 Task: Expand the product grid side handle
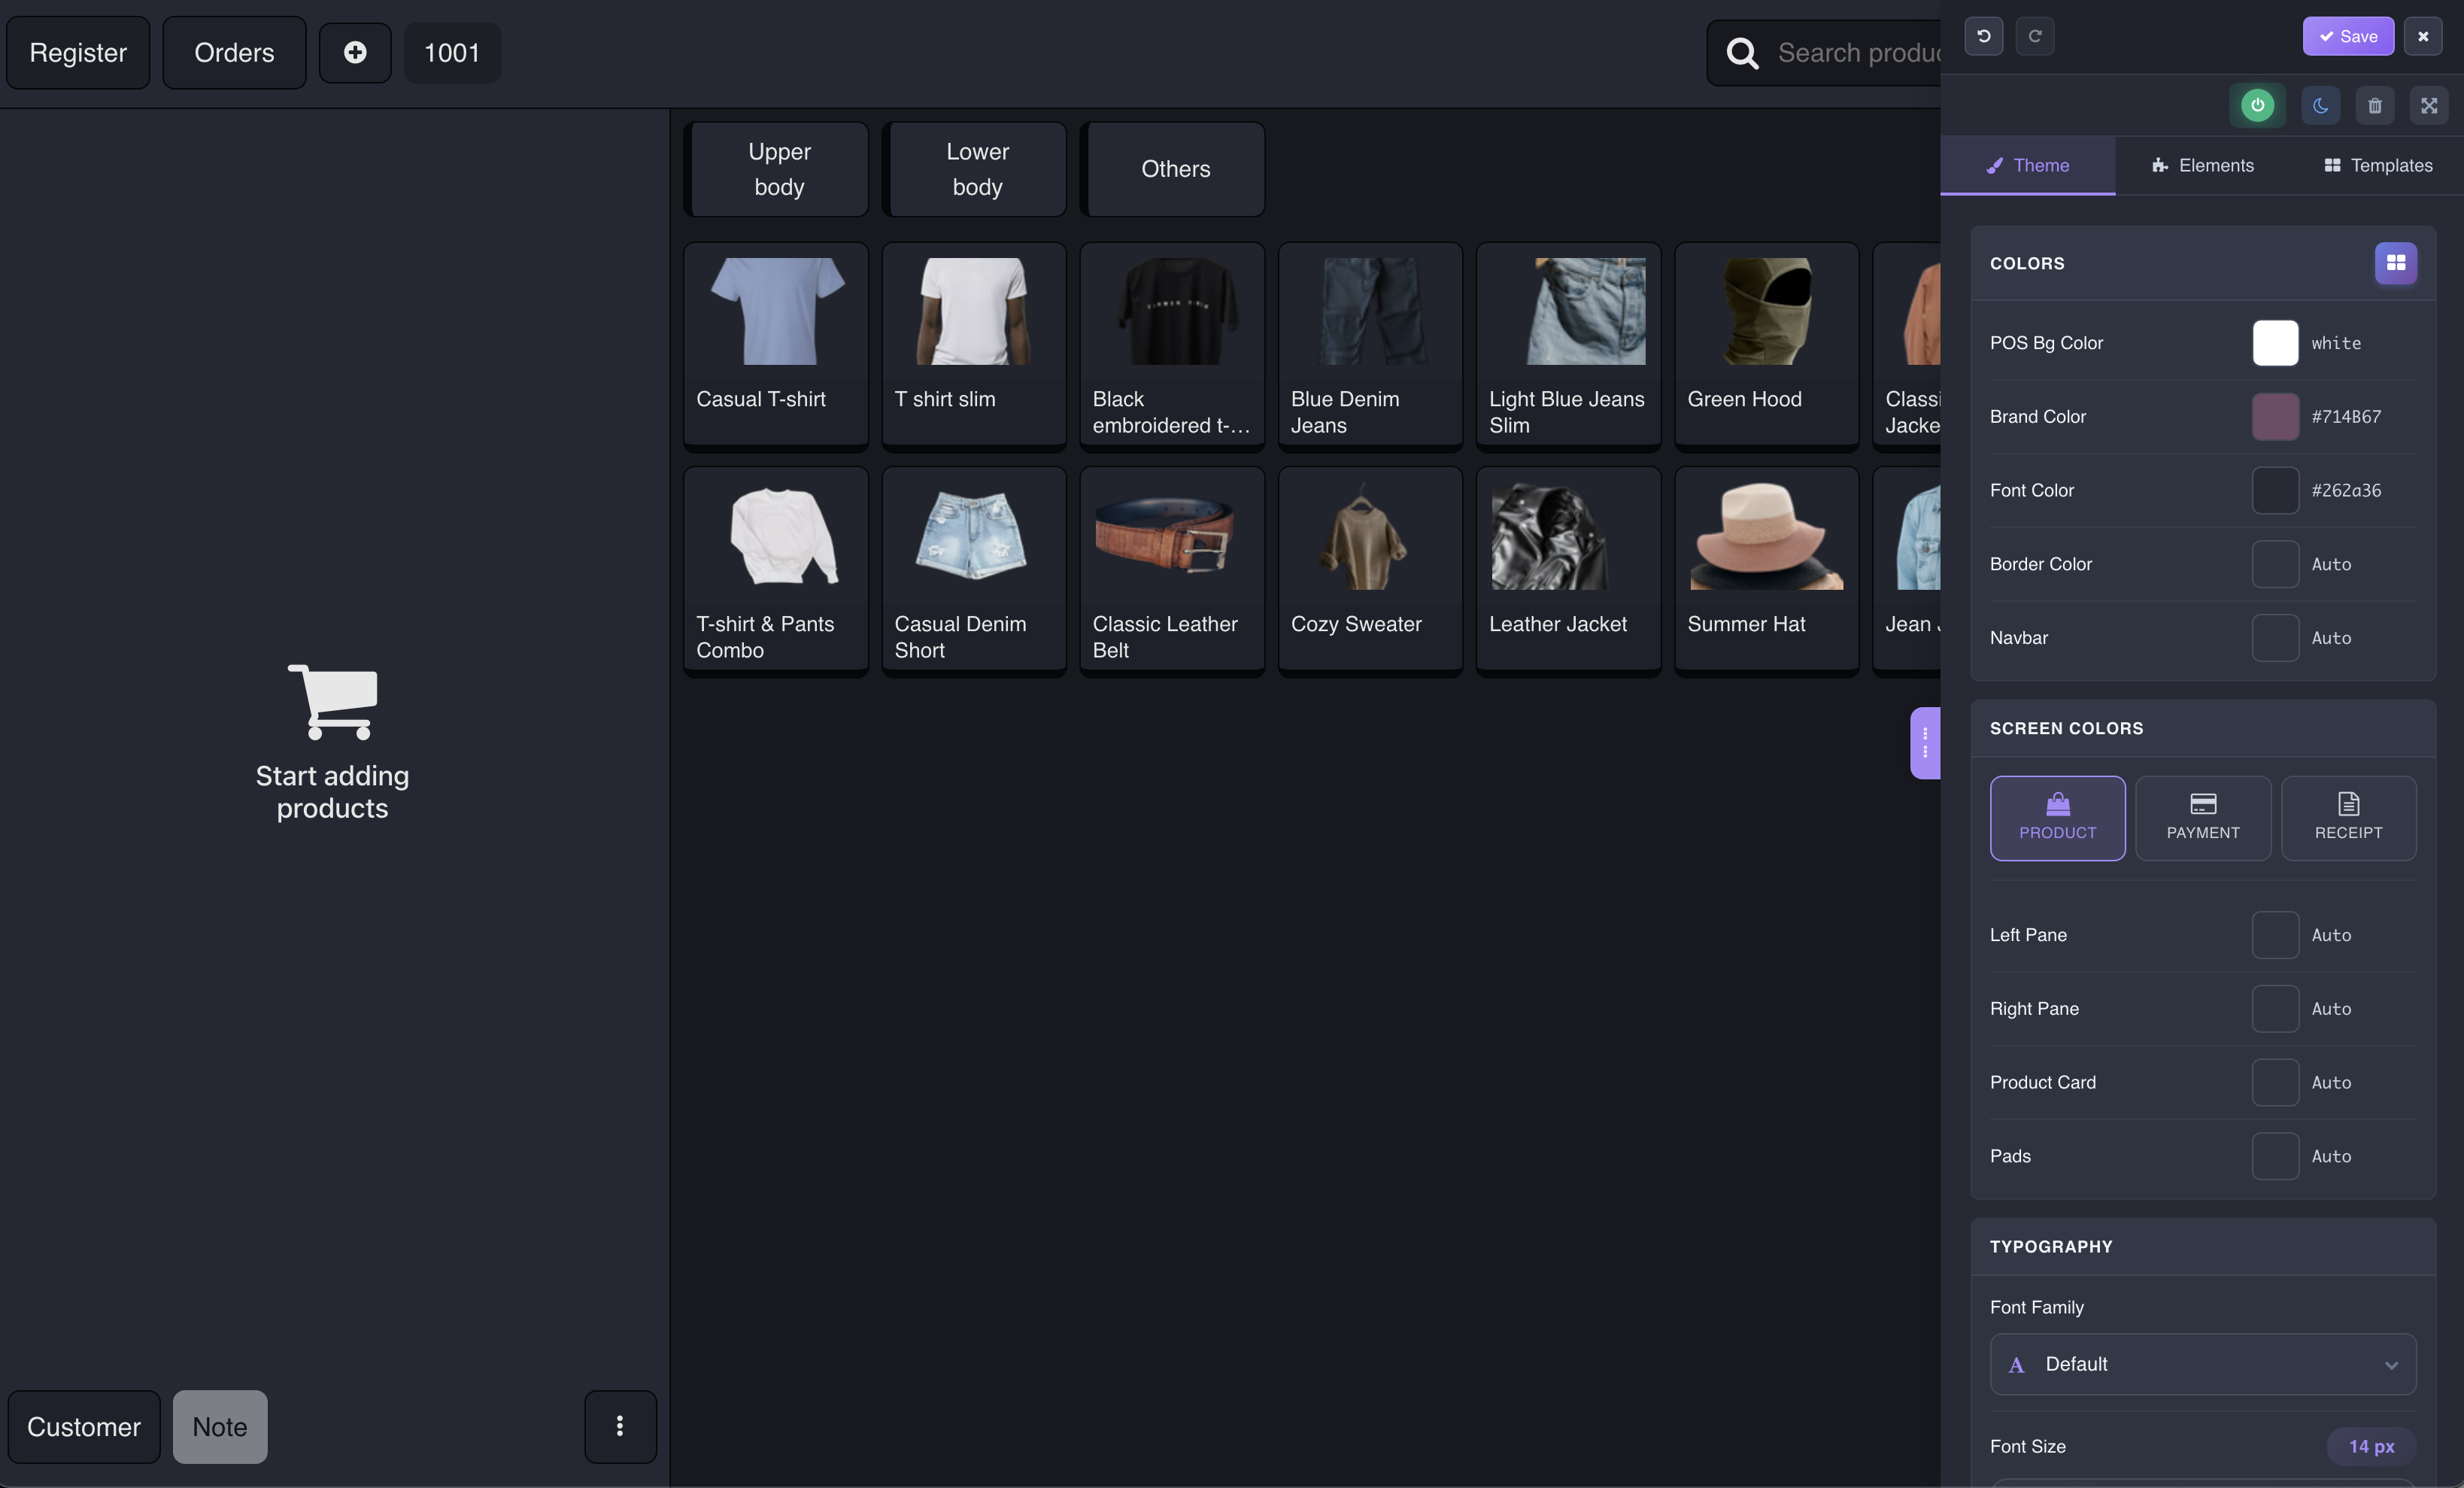tap(1925, 742)
